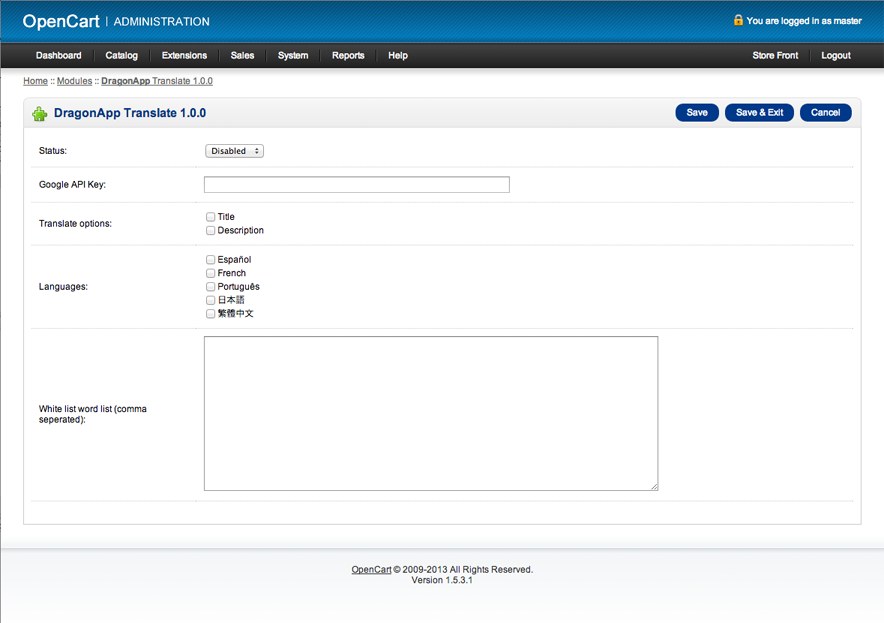
Task: Follow the Modules breadcrumb link
Action: pyautogui.click(x=74, y=81)
